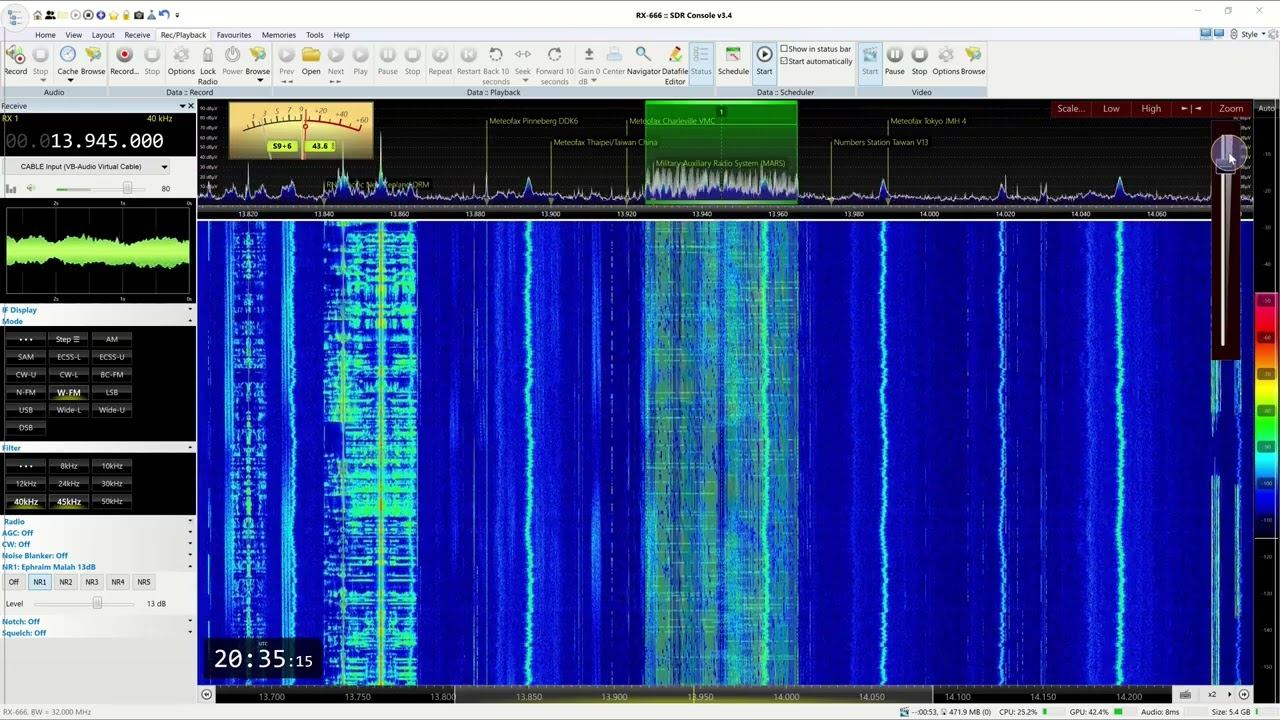
Task: Turn noise reduction Off
Action: [14, 582]
